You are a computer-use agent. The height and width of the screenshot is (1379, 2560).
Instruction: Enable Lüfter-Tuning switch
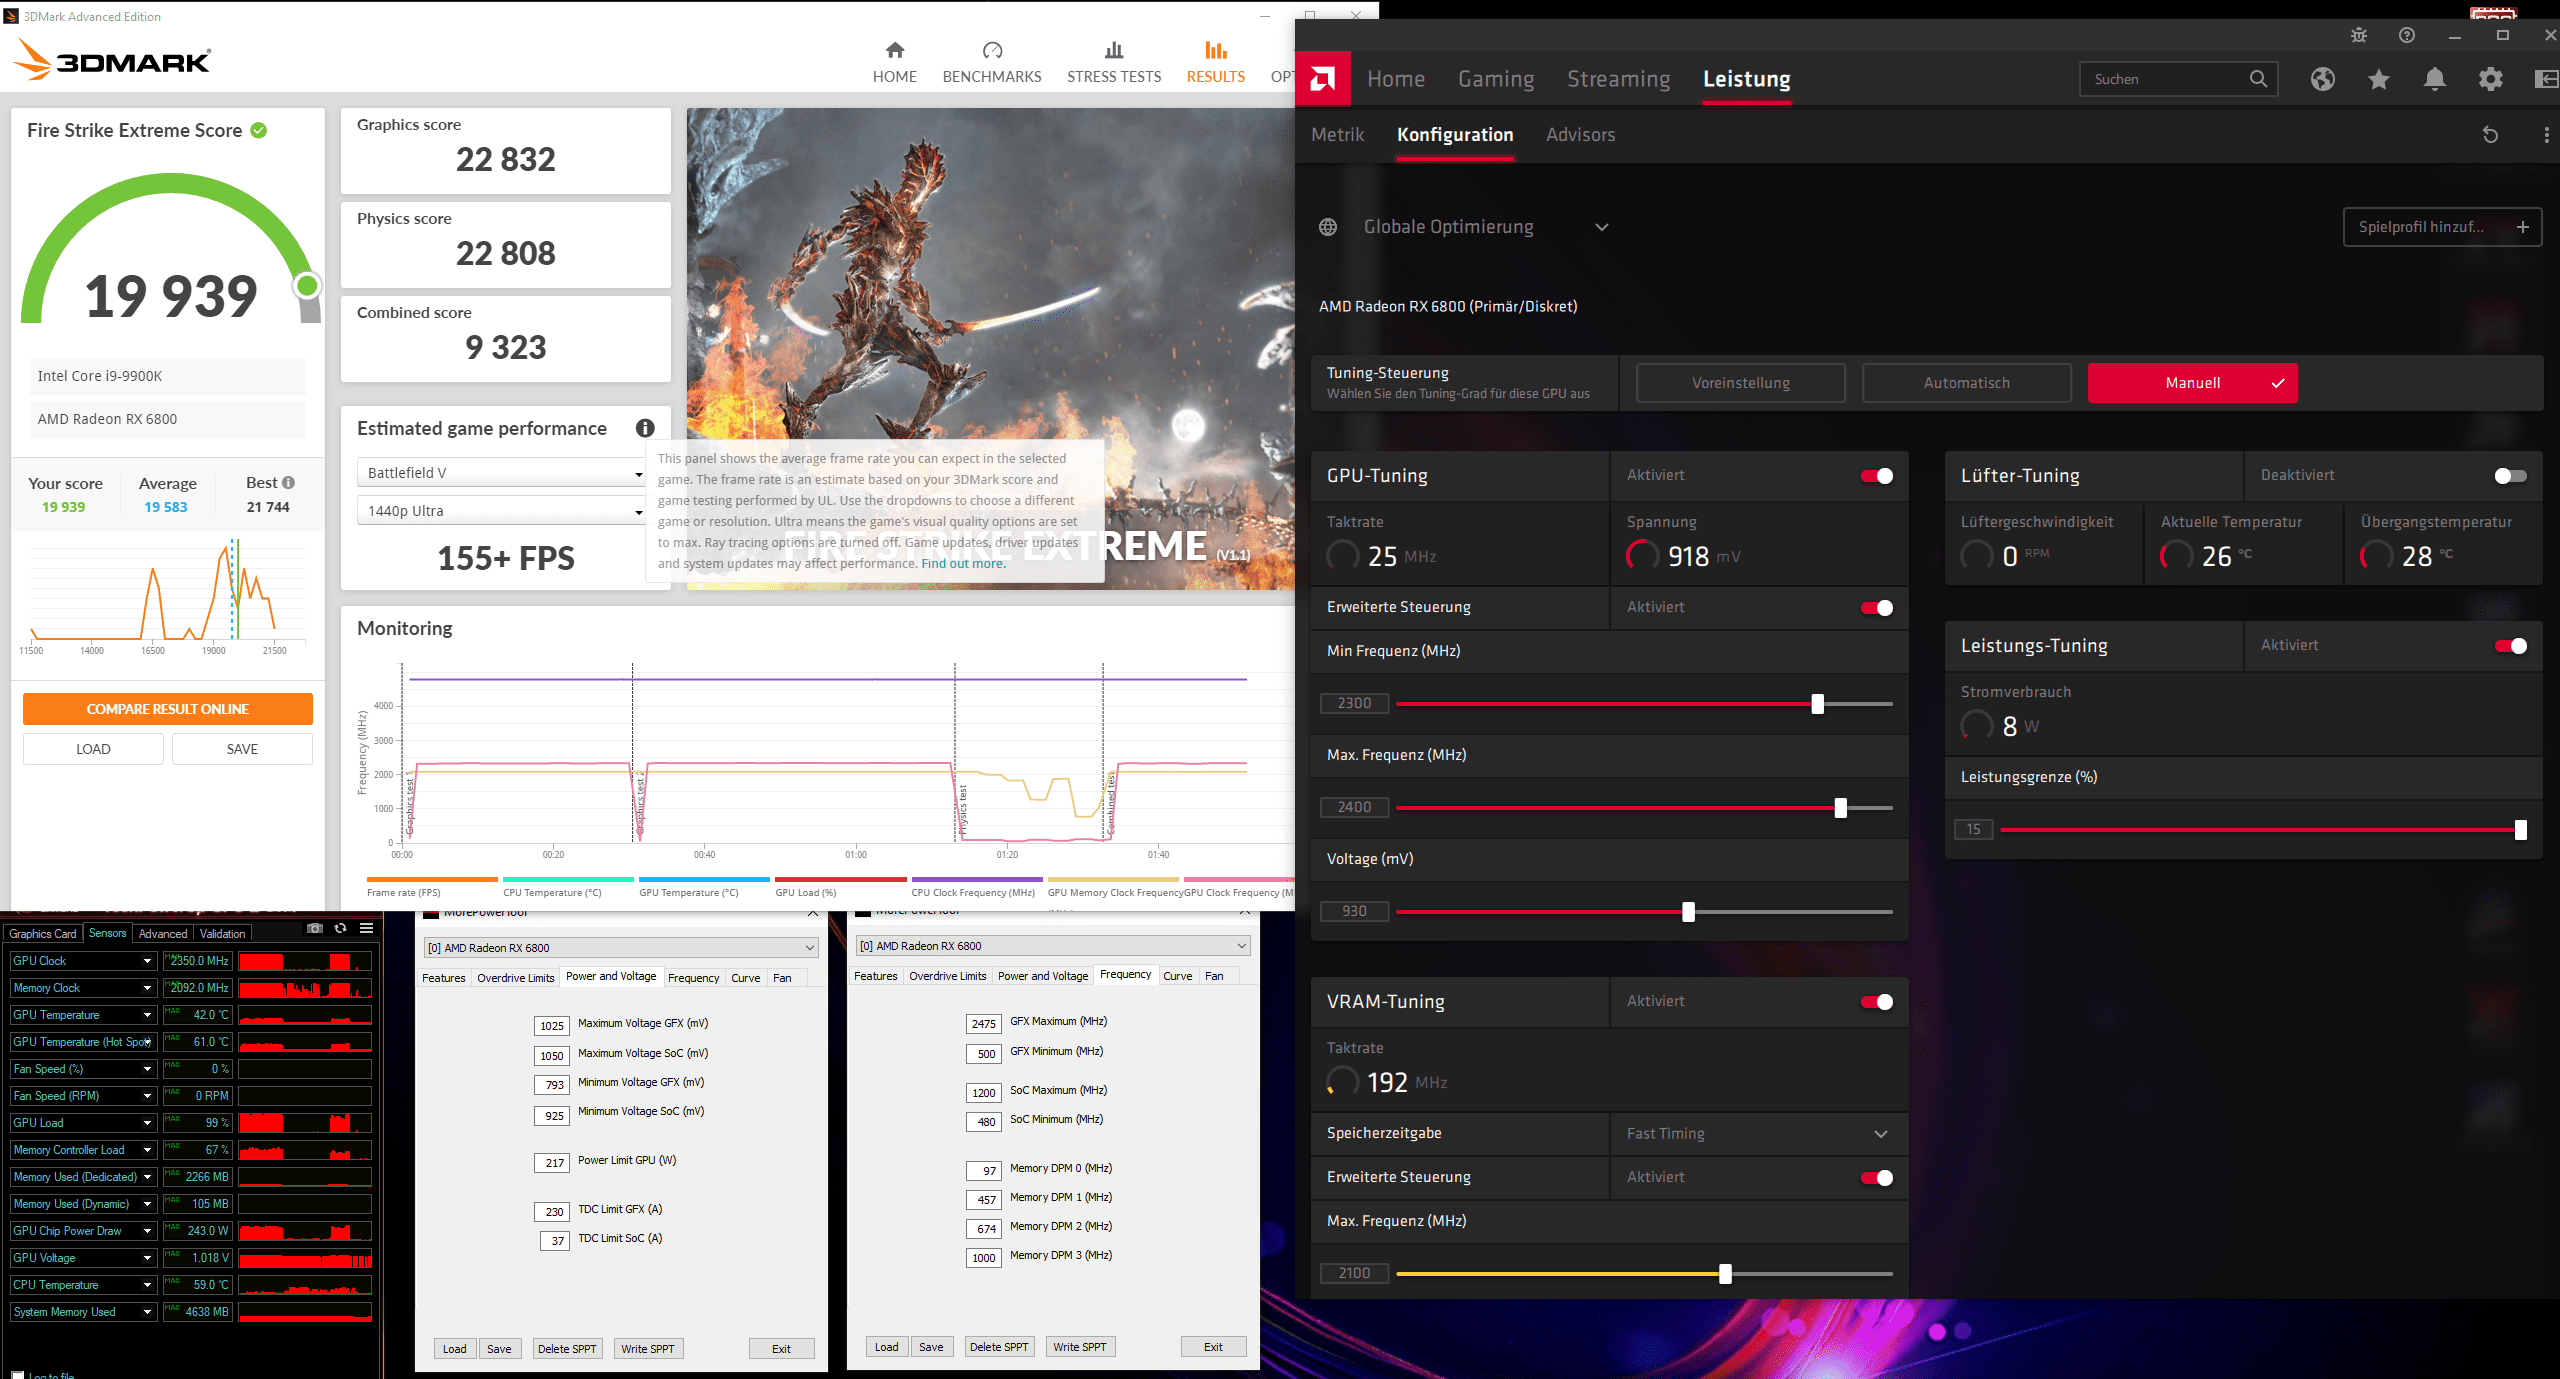pos(2511,476)
